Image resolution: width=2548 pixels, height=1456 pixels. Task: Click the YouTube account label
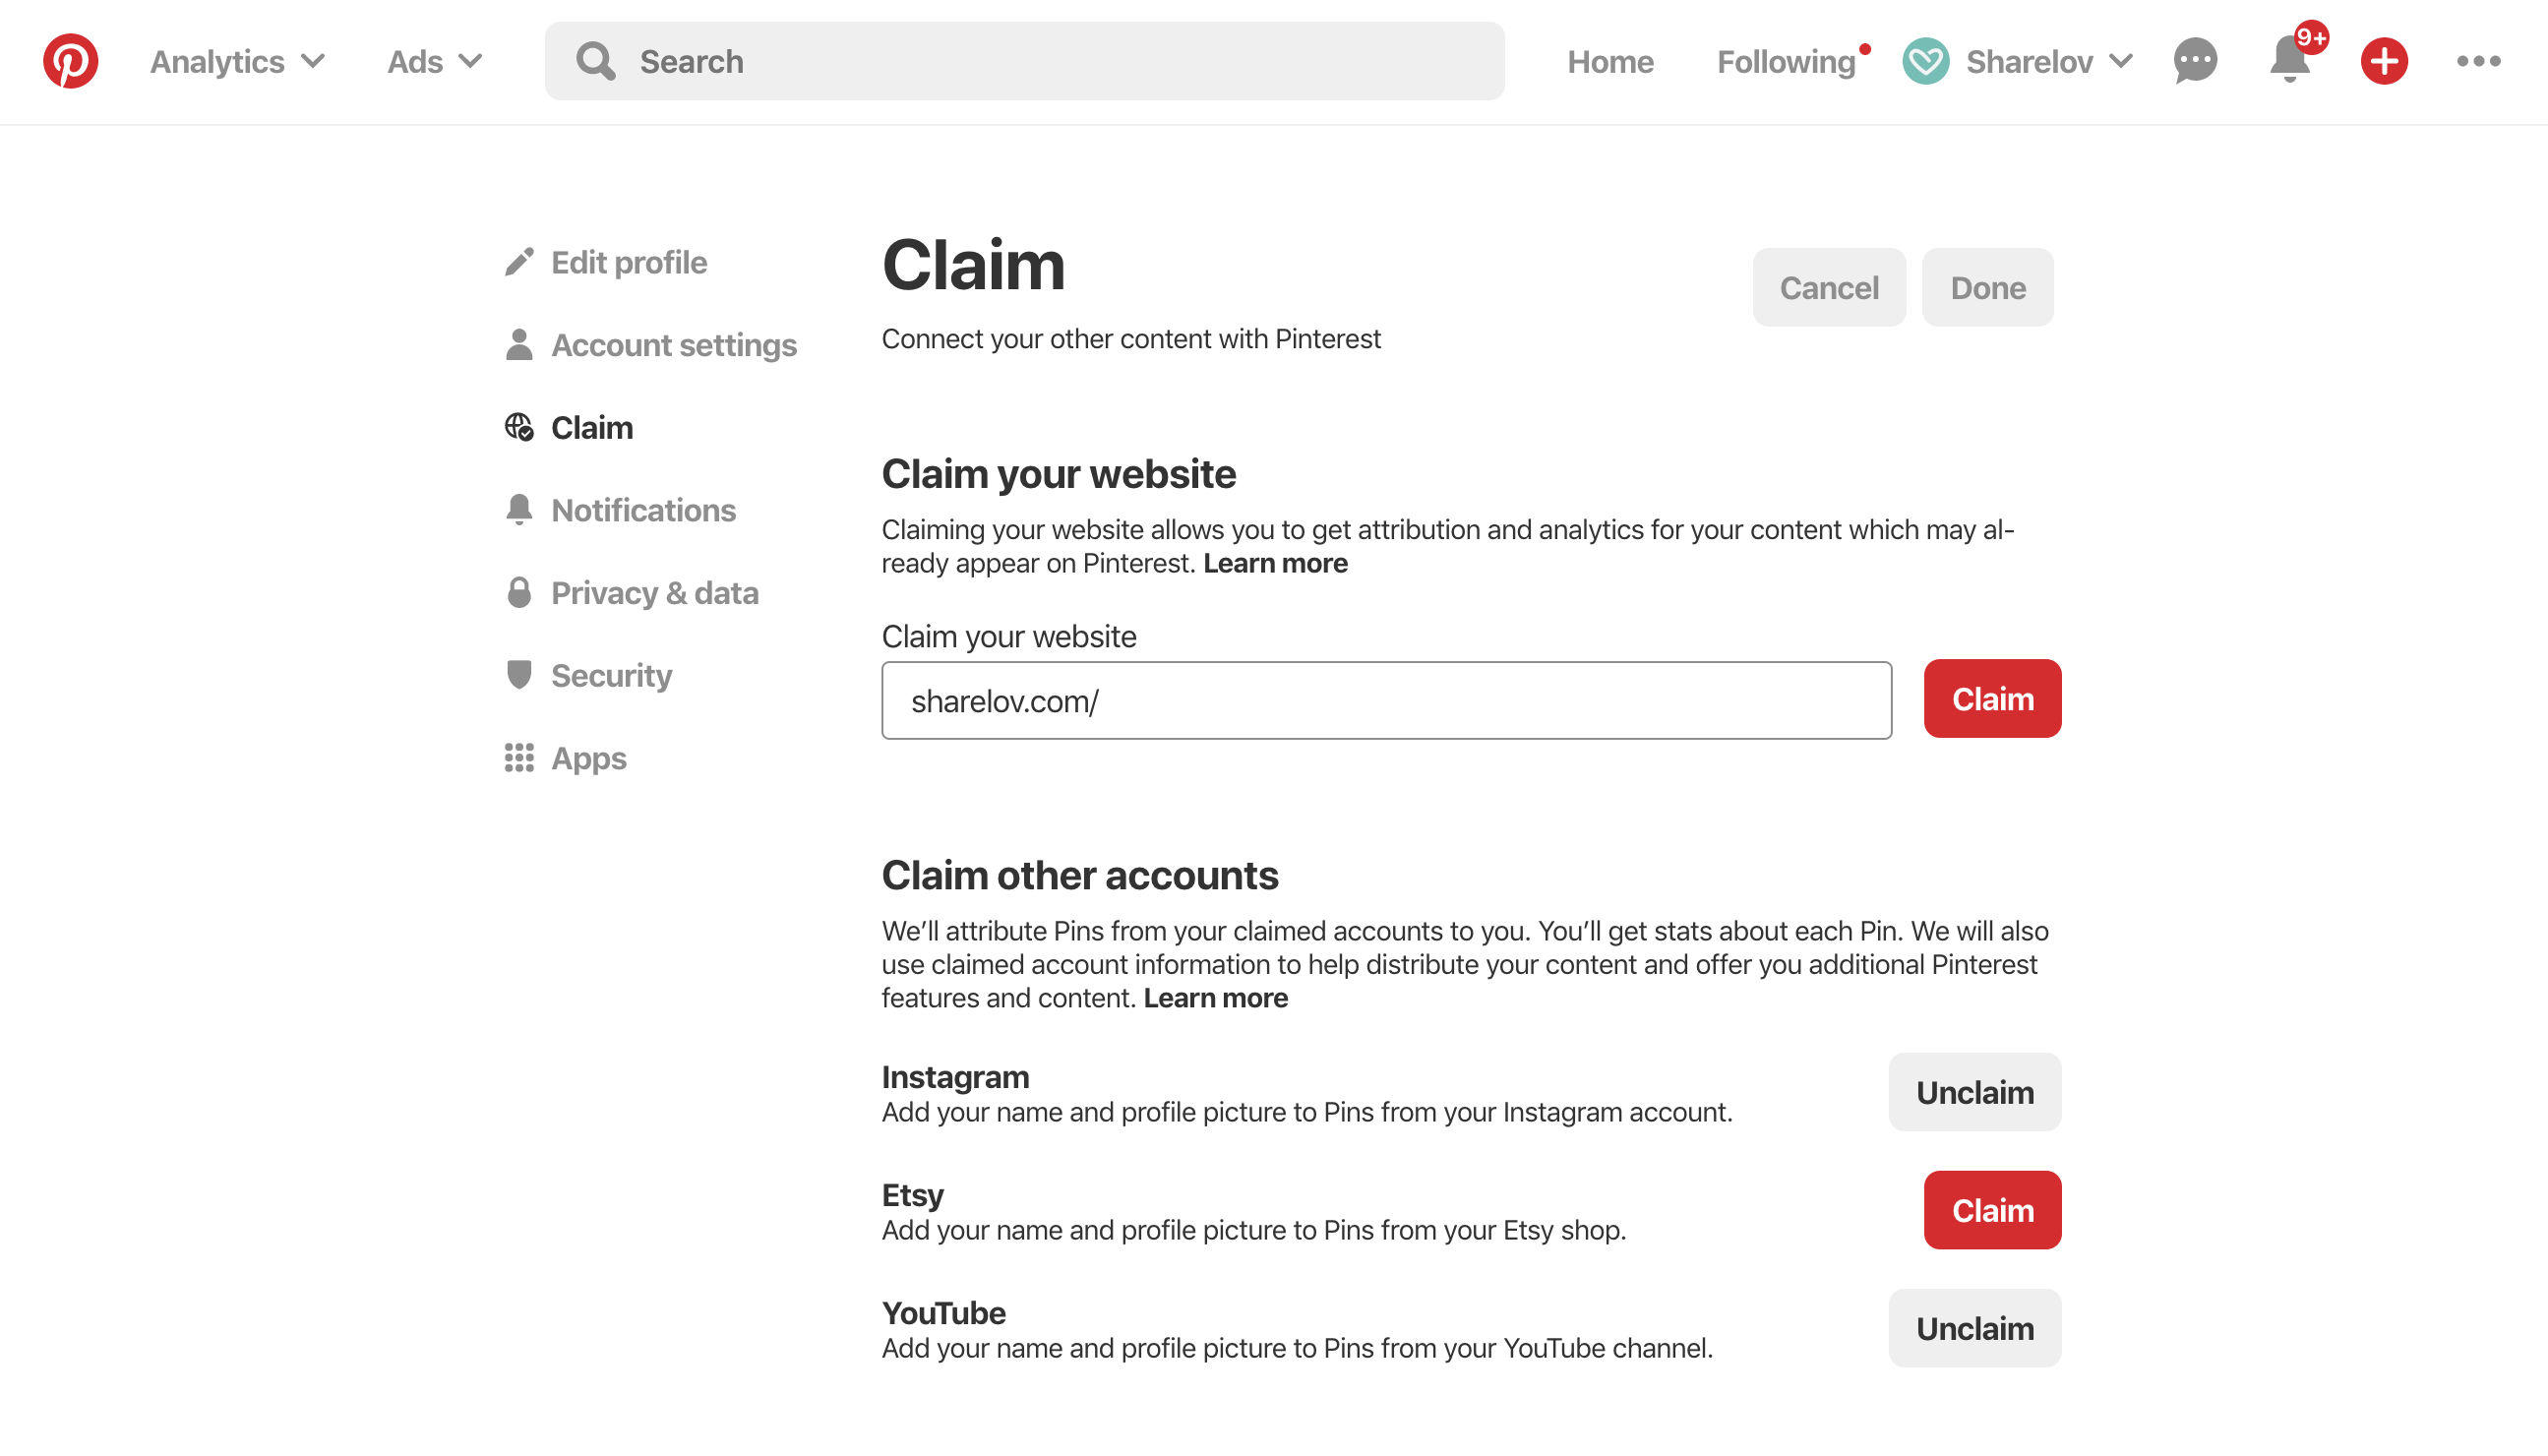pyautogui.click(x=943, y=1313)
